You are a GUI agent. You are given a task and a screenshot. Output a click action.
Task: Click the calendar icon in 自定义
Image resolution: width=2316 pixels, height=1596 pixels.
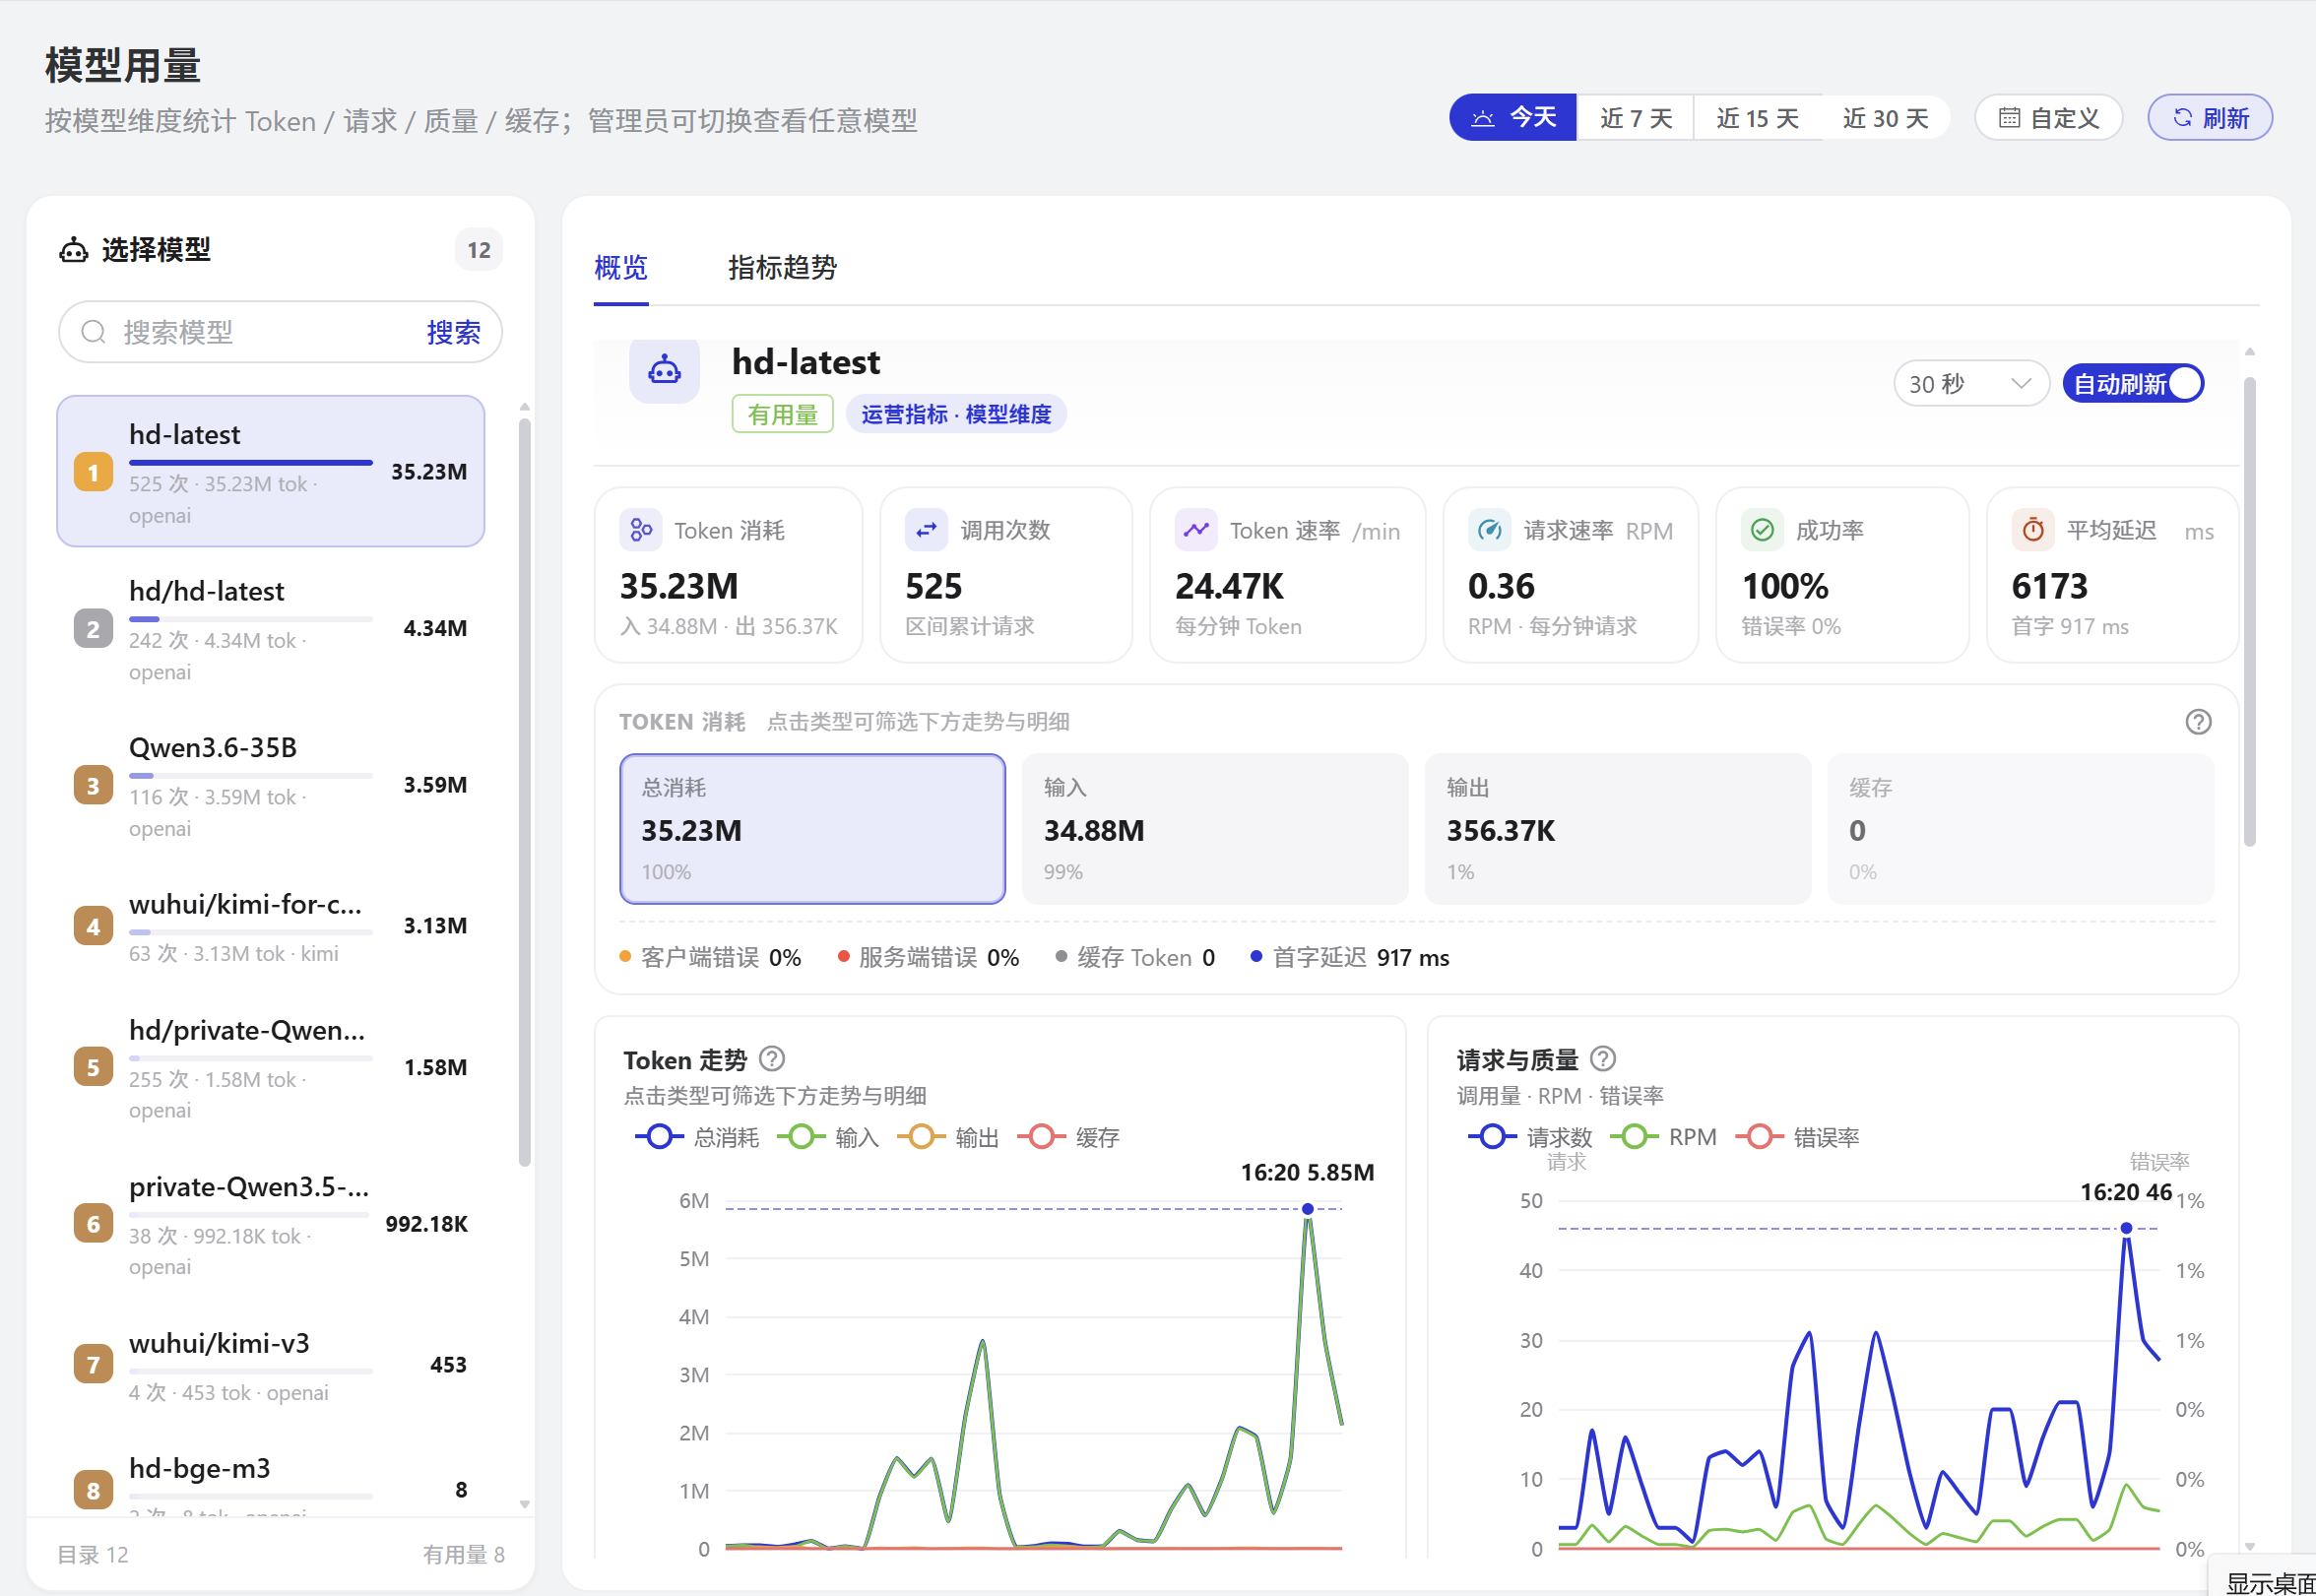[2009, 118]
